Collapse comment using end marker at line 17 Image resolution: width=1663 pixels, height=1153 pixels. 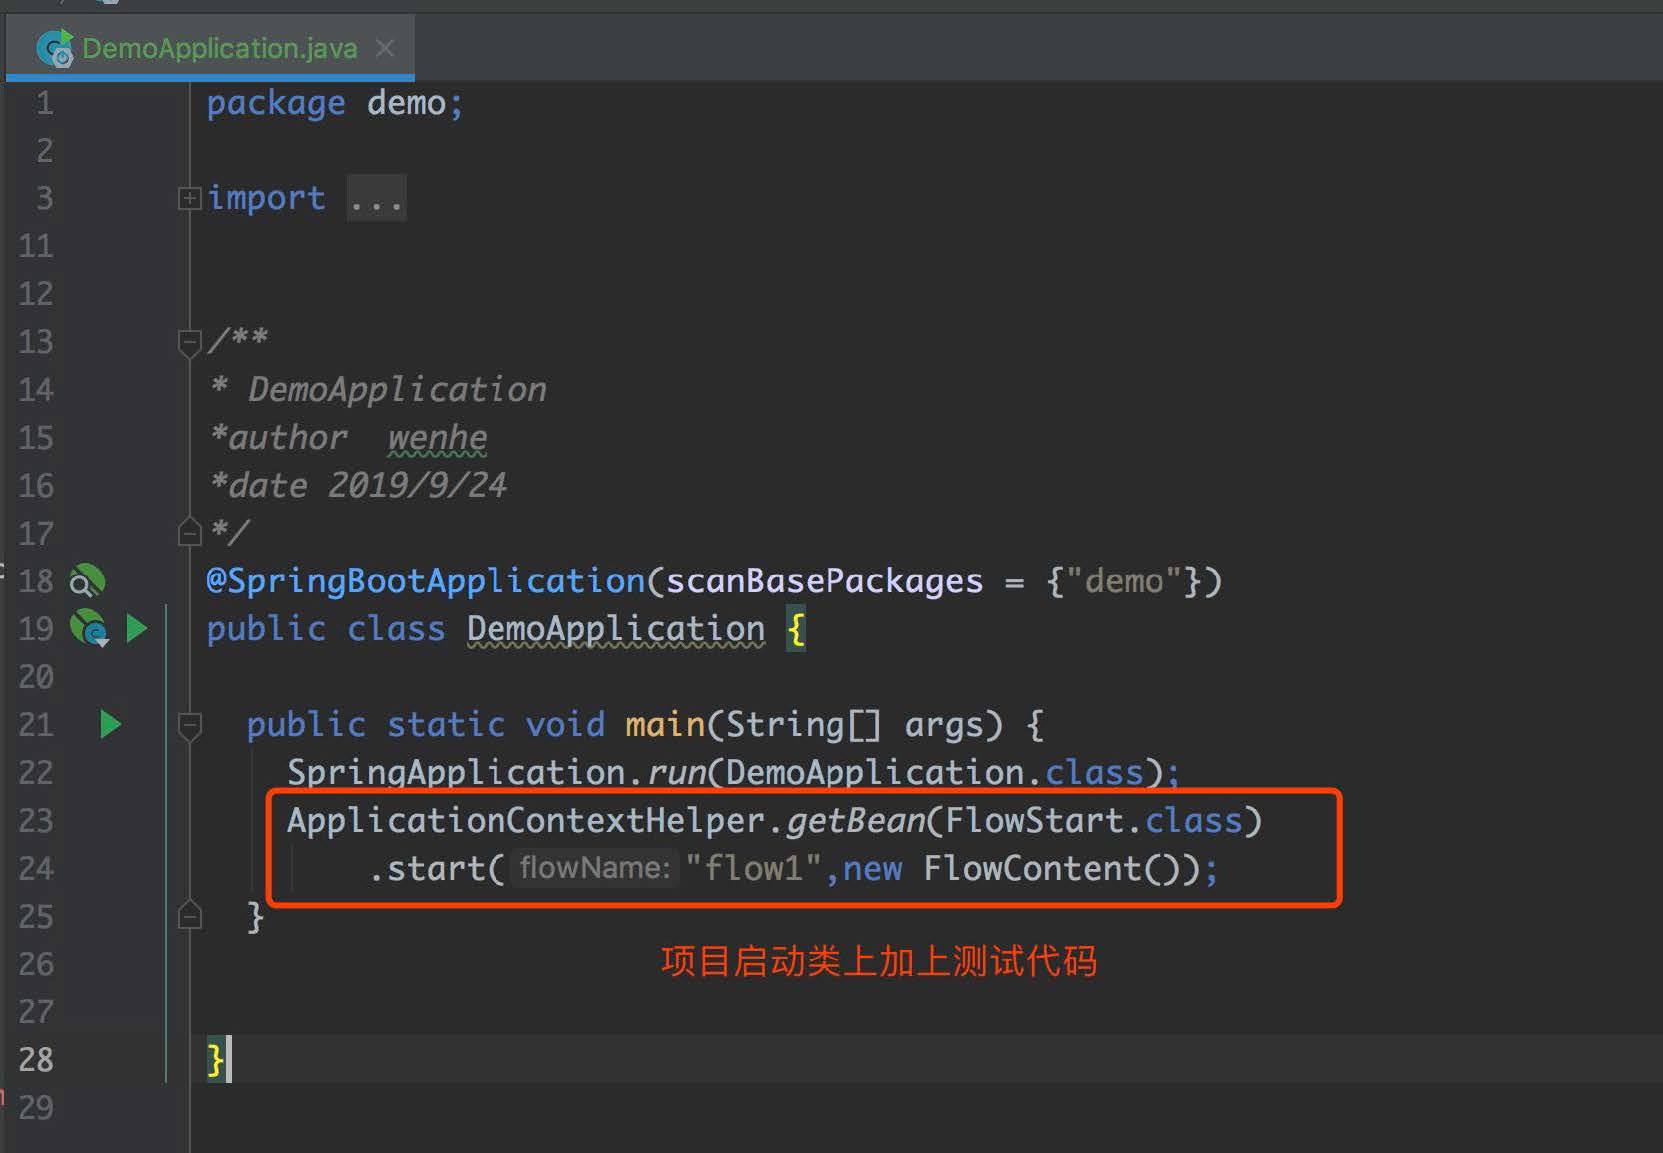(189, 532)
